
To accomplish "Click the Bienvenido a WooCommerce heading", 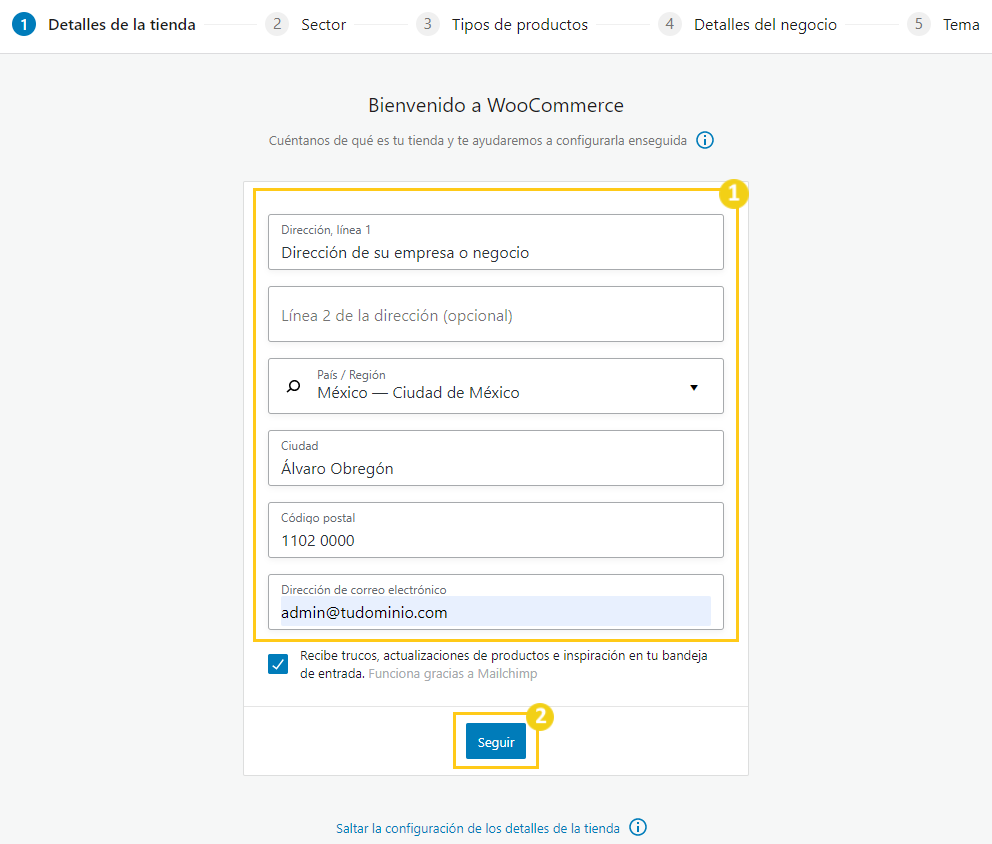I will click(x=496, y=105).
